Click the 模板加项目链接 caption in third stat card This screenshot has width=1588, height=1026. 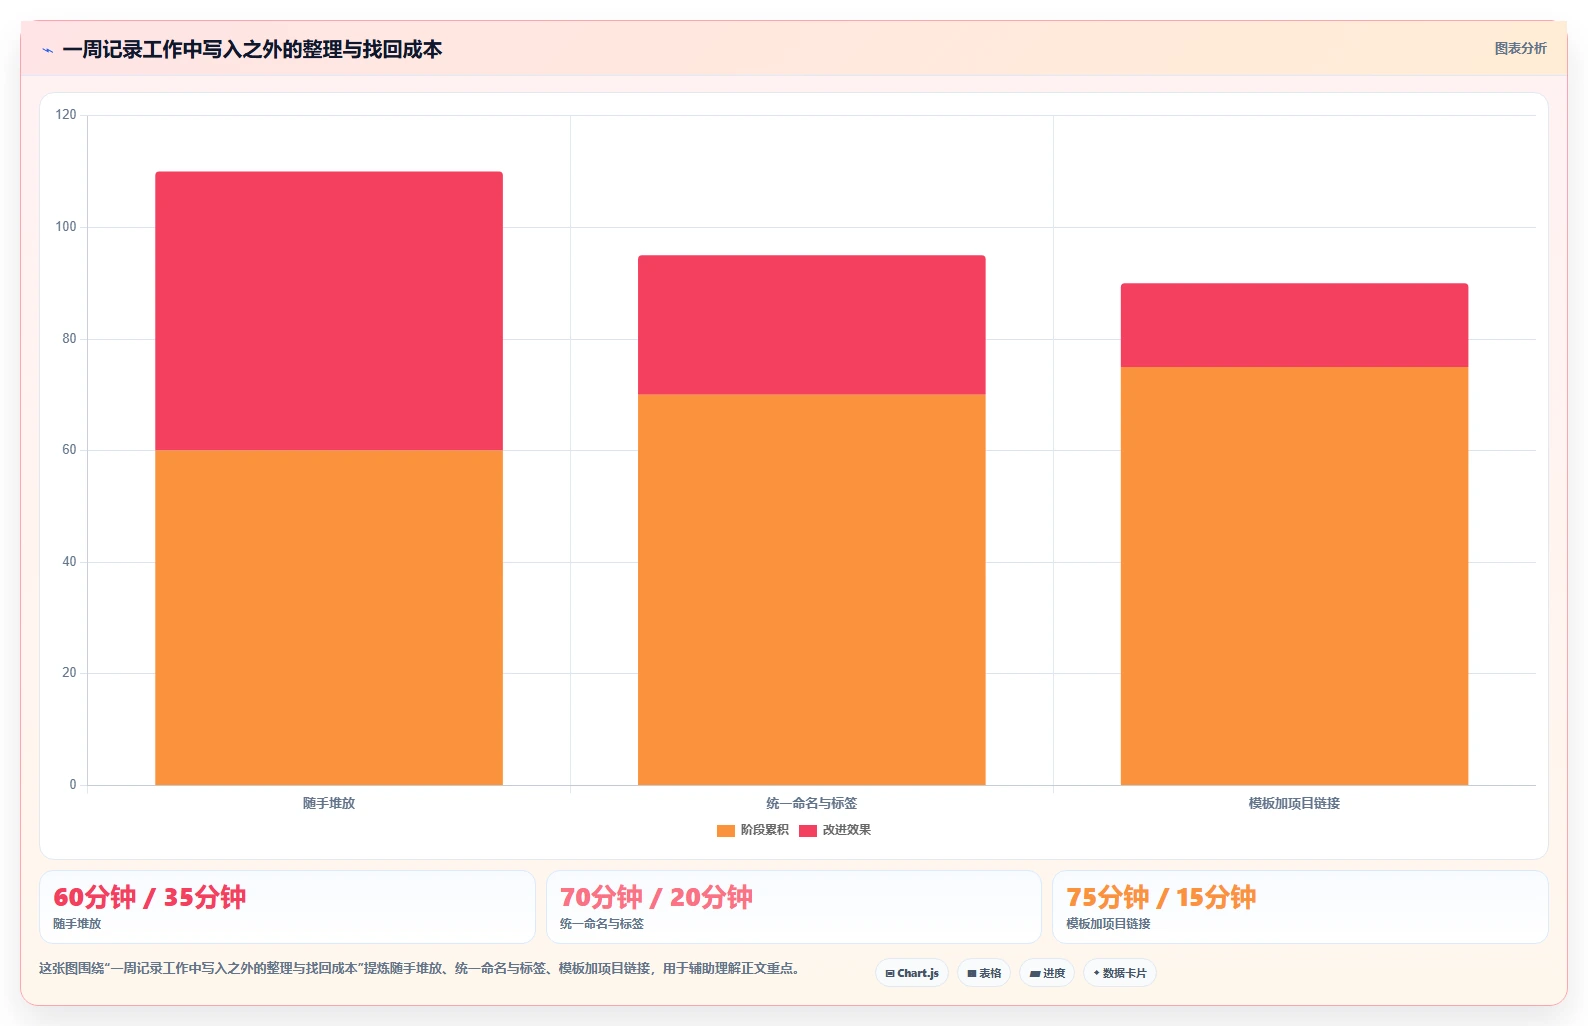[x=1108, y=924]
